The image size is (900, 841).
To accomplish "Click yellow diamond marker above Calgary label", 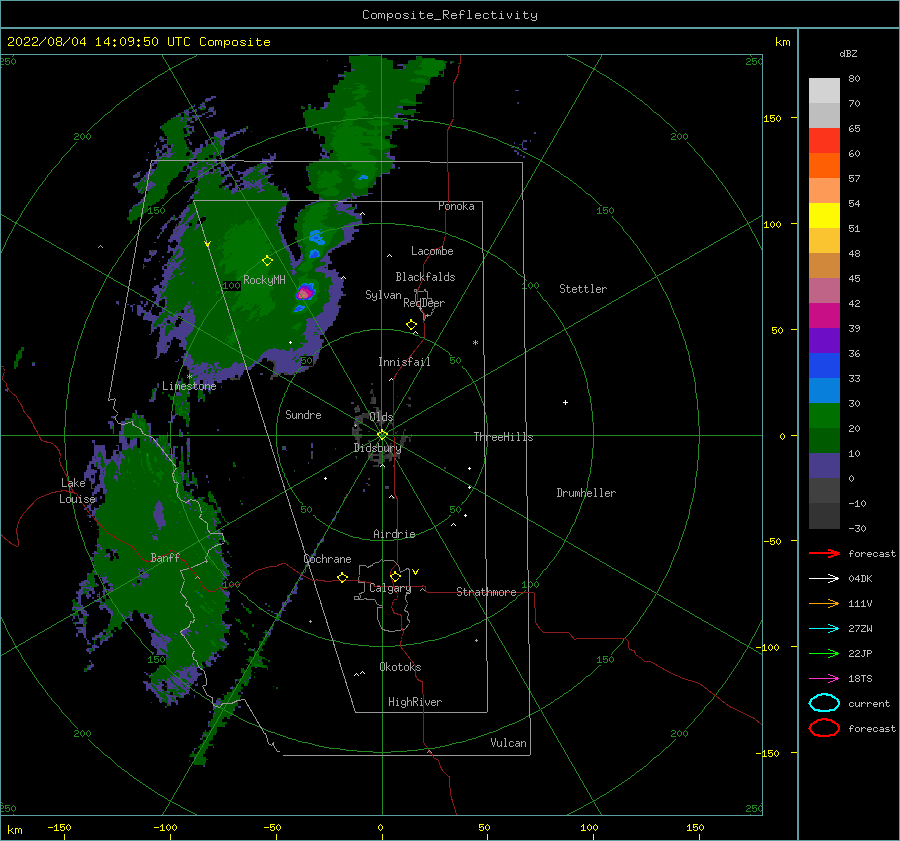I will pos(395,576).
